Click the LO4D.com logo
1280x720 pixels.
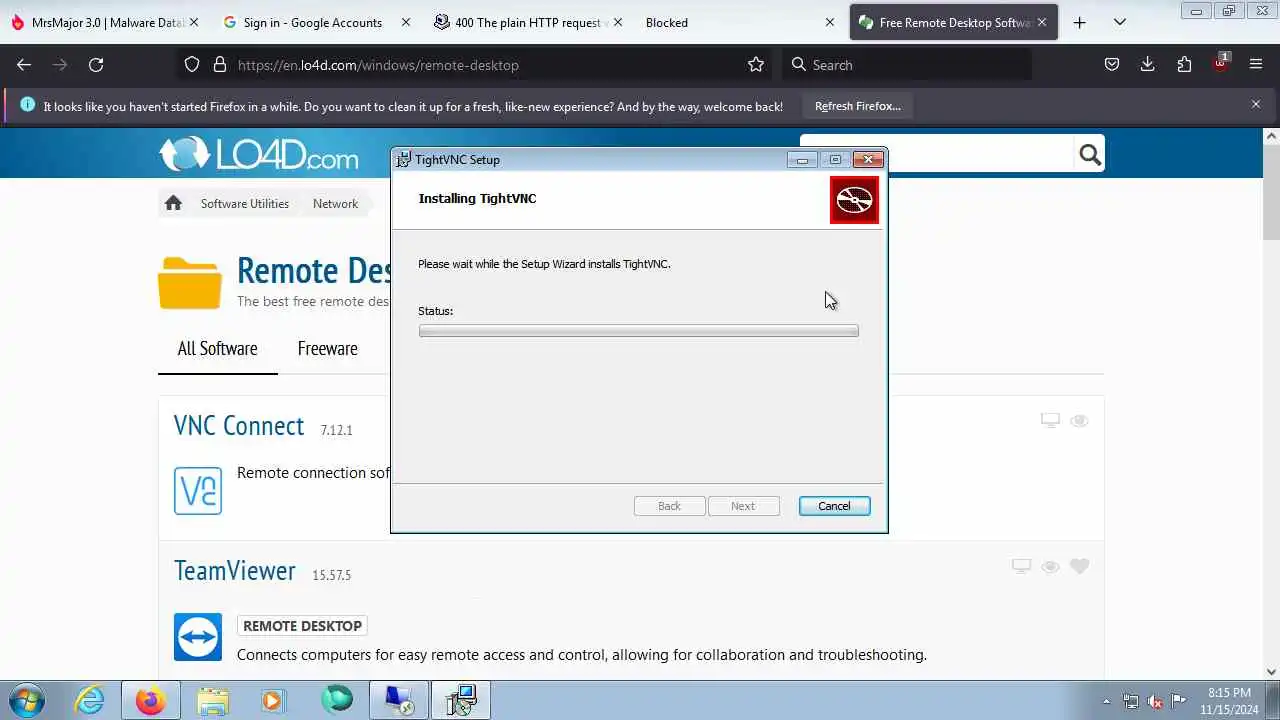pos(258,154)
